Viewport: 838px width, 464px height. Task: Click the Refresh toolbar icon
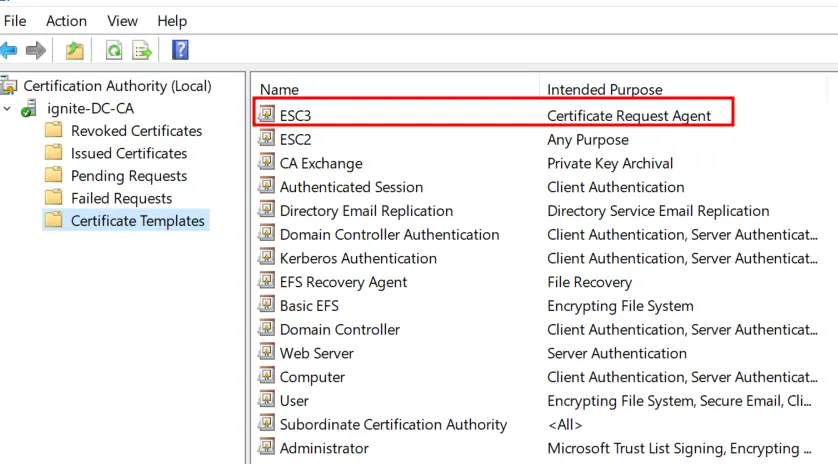[115, 50]
